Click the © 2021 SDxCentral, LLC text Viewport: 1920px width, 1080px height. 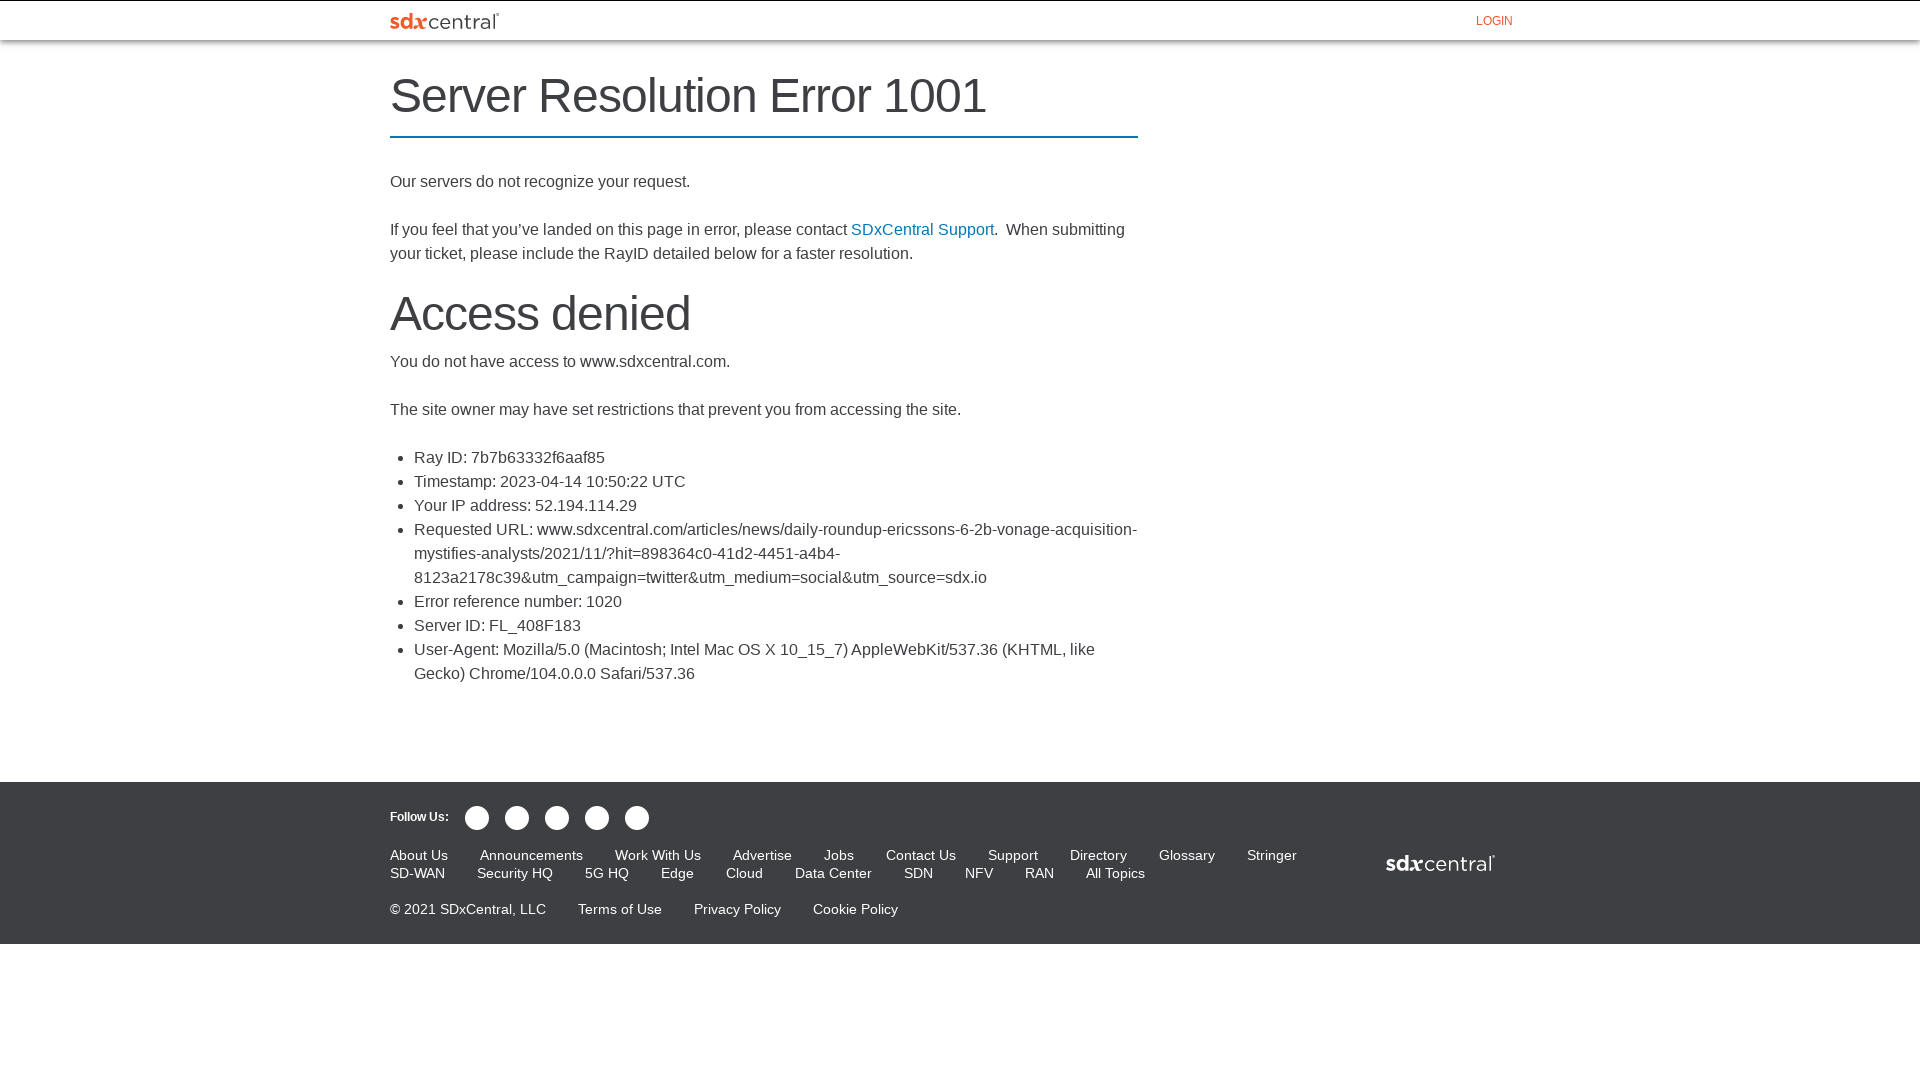point(468,909)
